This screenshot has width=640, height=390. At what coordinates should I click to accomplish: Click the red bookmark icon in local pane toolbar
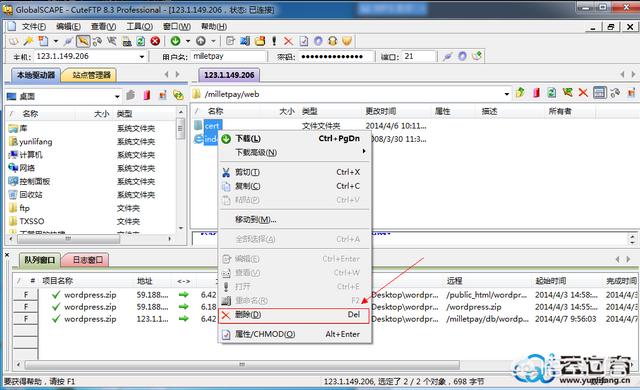click(x=147, y=95)
